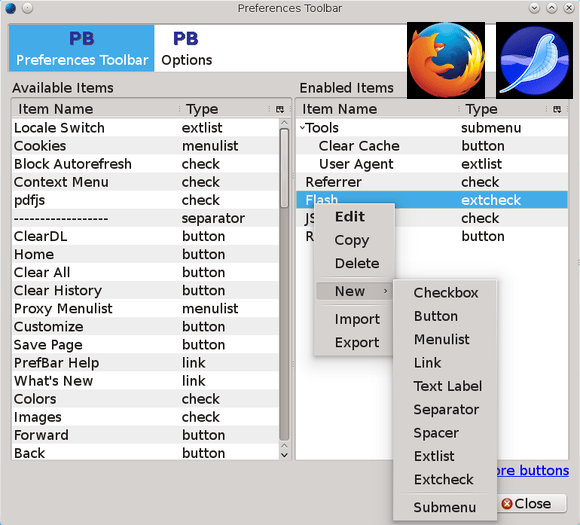
Task: Select the Clear All row
Action: pyautogui.click(x=145, y=272)
